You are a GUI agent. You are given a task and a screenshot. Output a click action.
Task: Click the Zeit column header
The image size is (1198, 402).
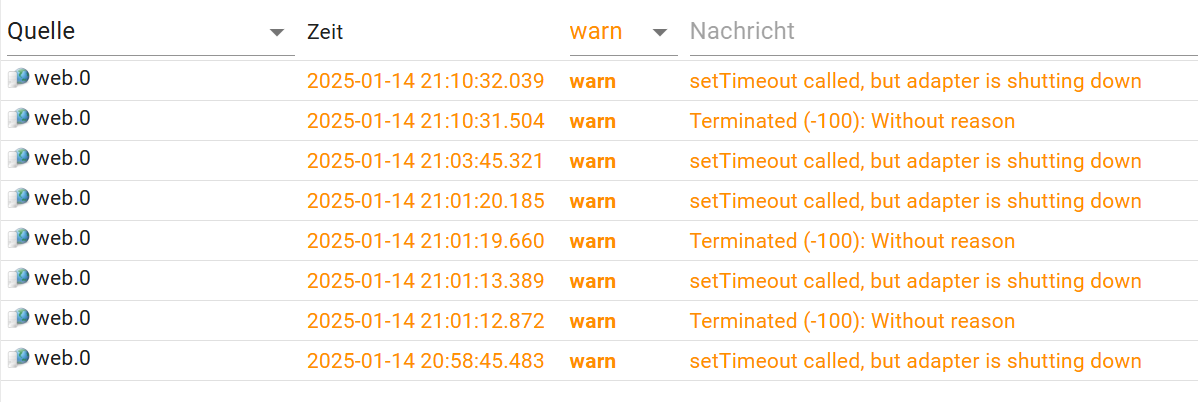pyautogui.click(x=325, y=32)
